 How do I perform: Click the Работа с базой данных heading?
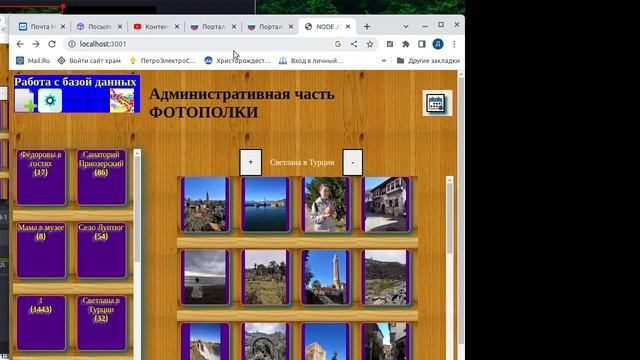75,82
